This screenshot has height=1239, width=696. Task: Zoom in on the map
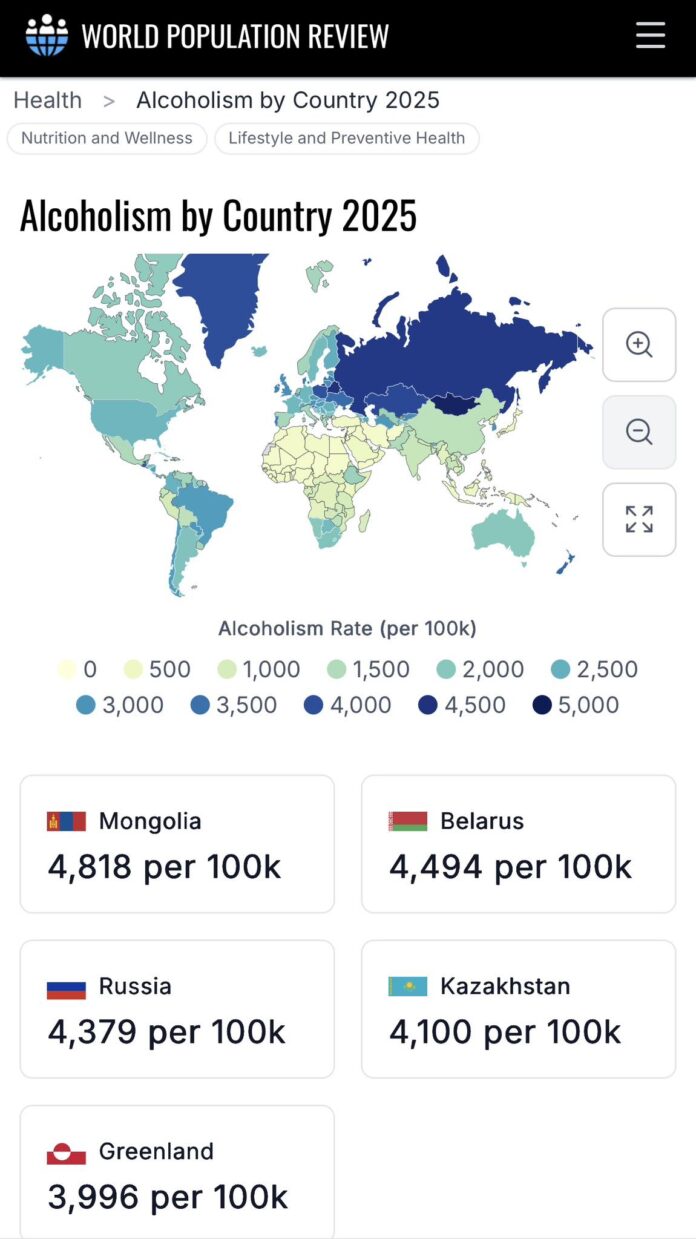pyautogui.click(x=639, y=345)
